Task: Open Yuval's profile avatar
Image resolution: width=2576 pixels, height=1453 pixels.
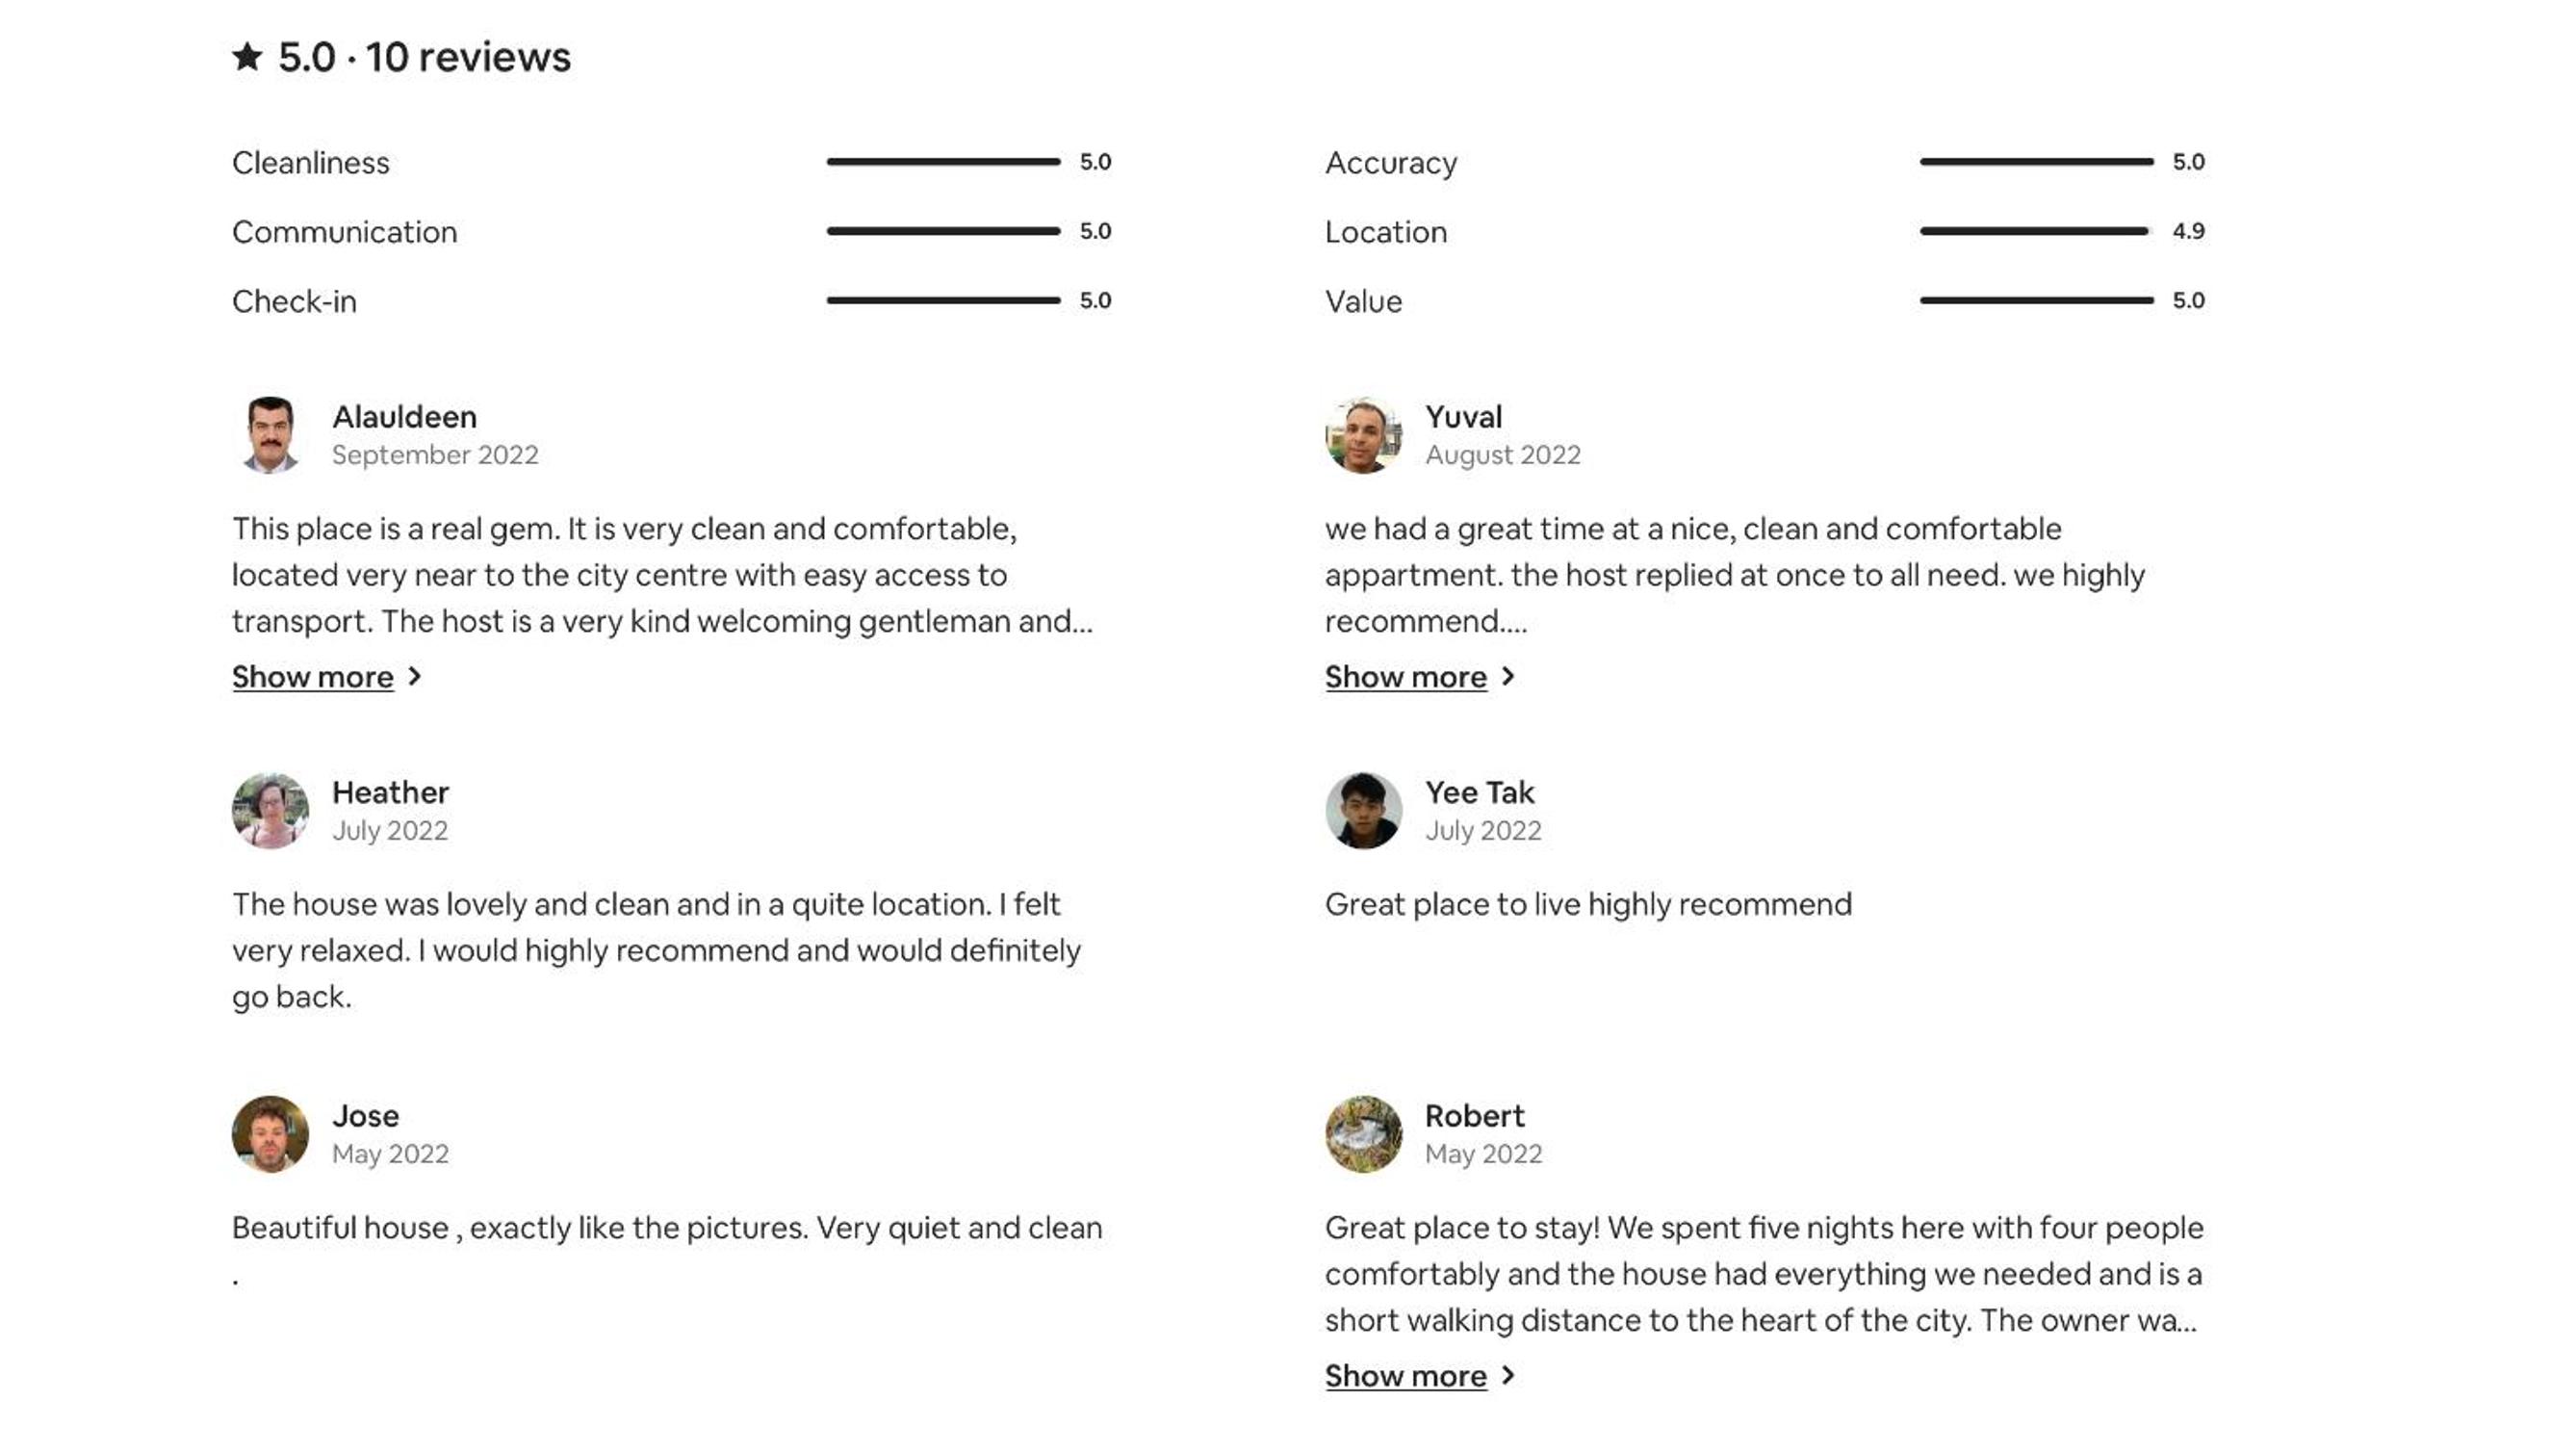Action: [1363, 435]
